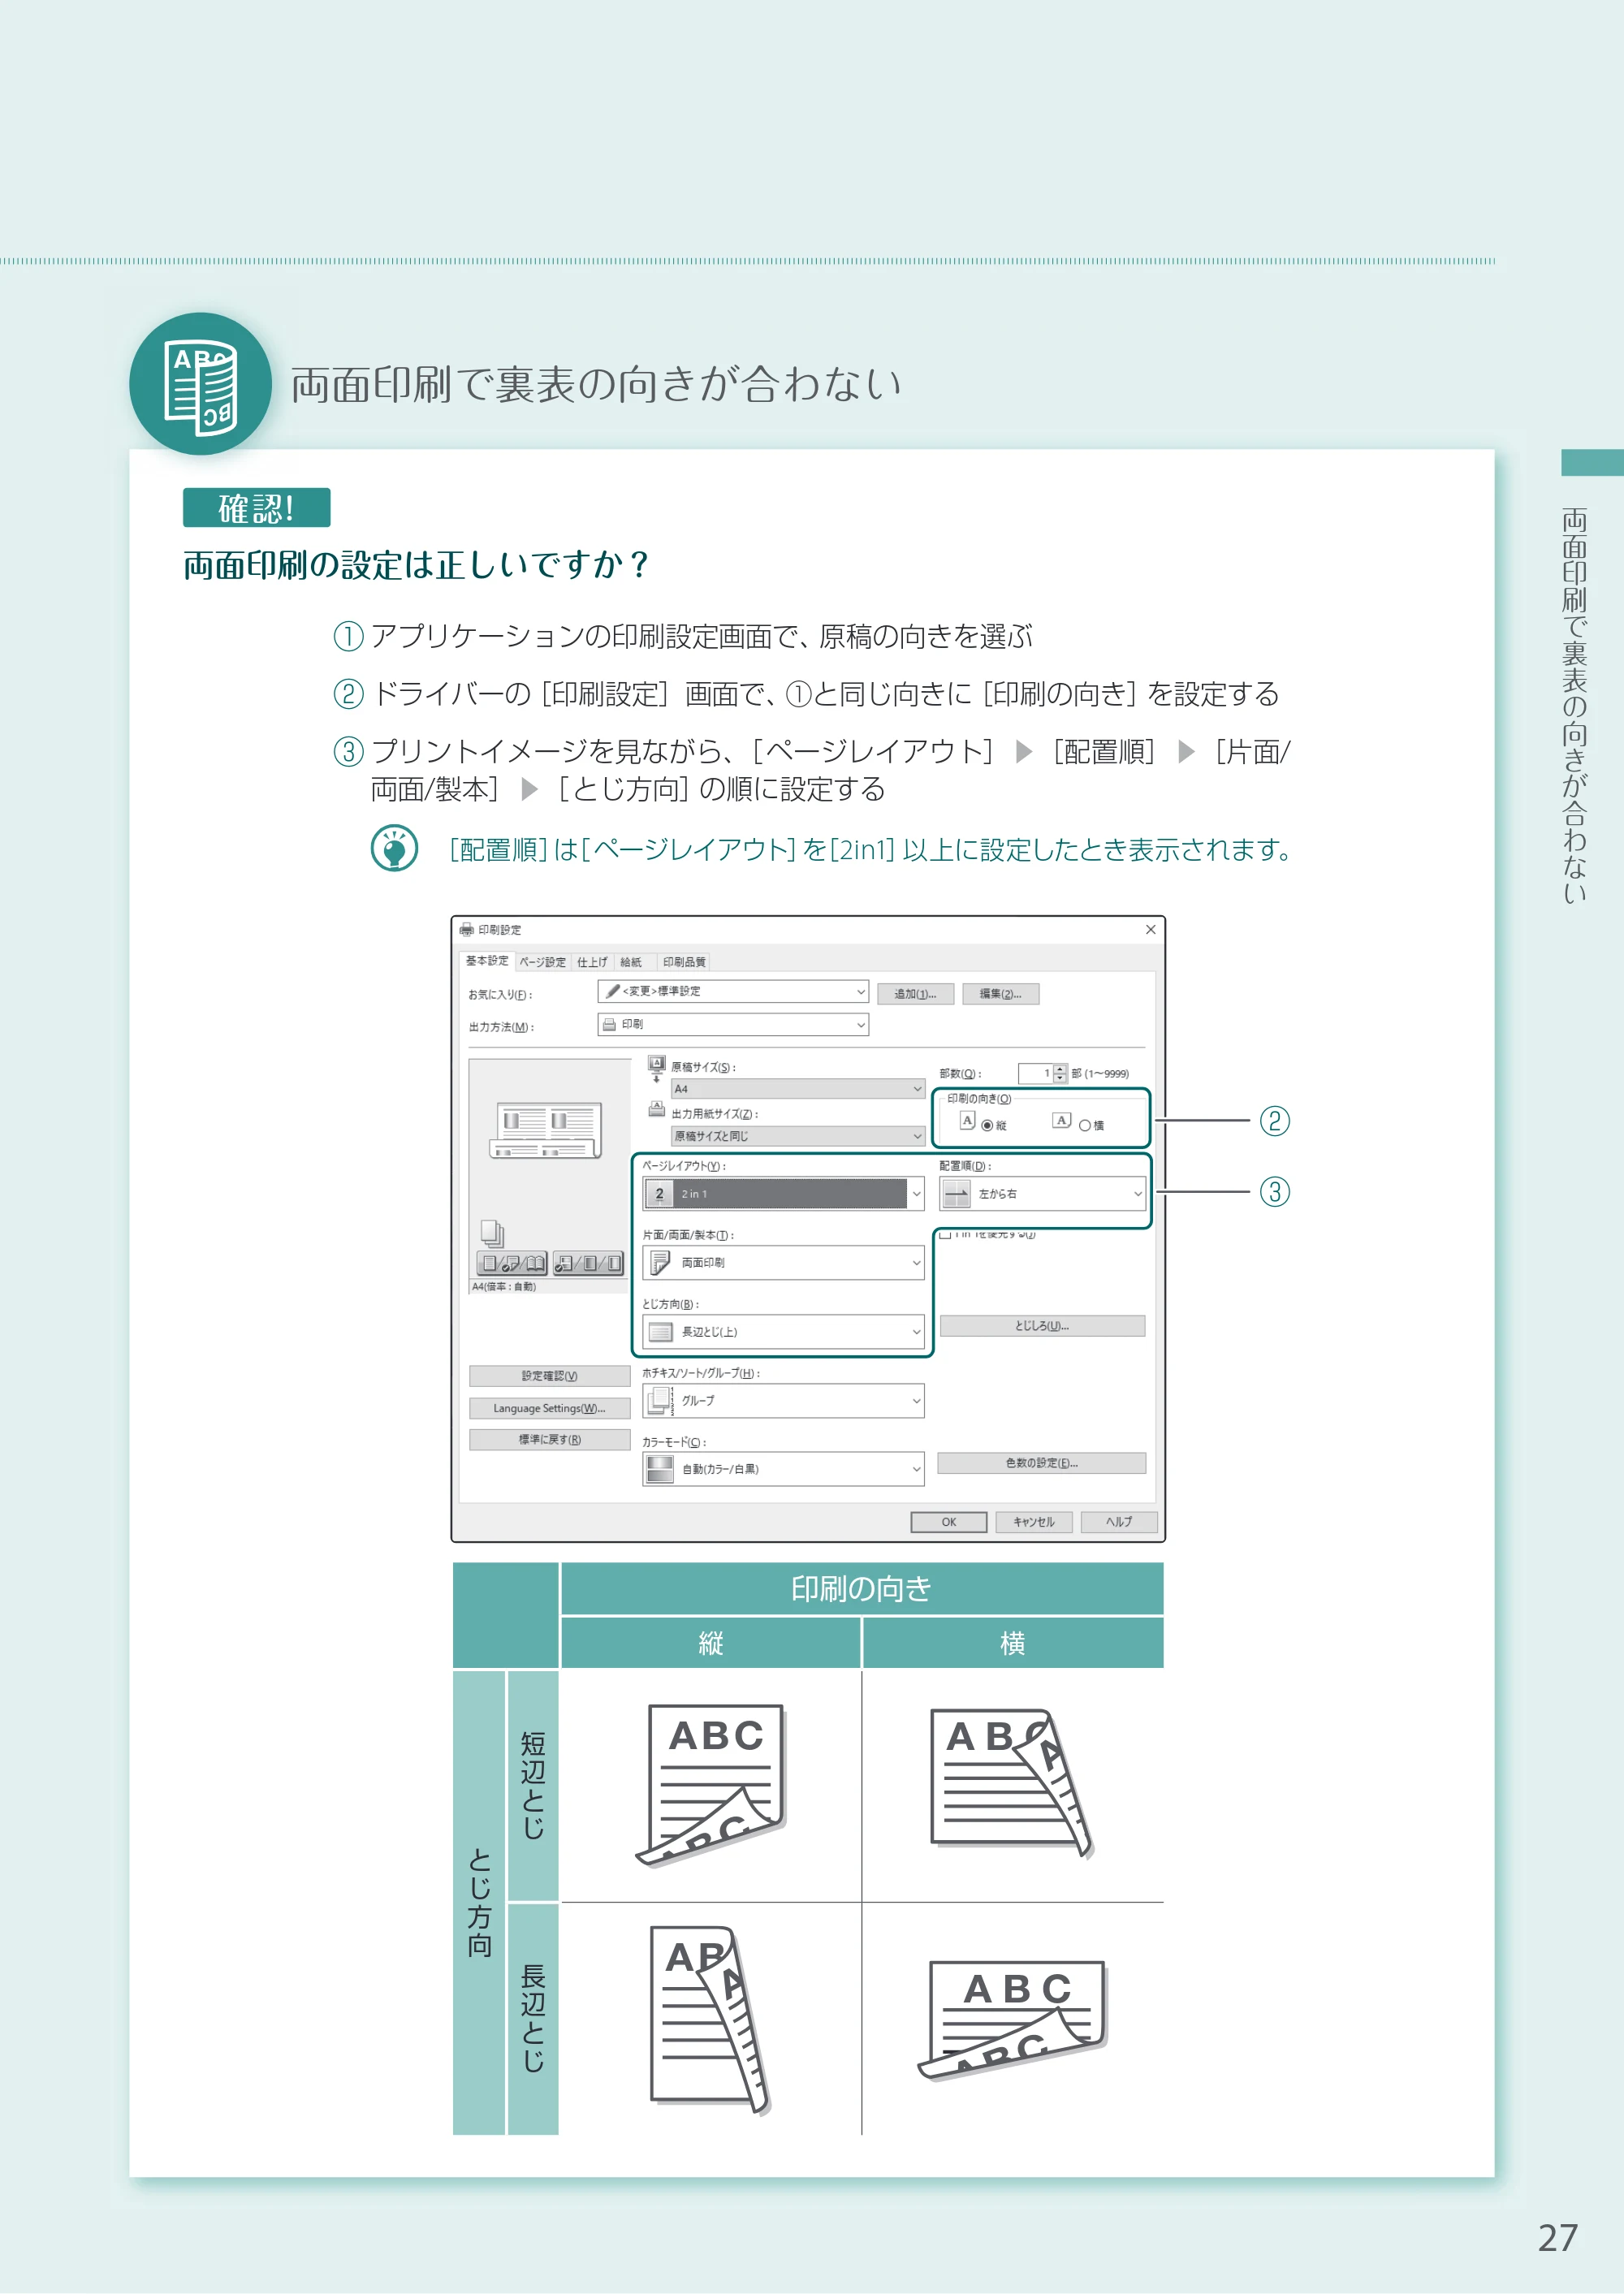Open the 出力用紙サイズ dropdown
Viewport: 1624px width, 2294px height.
798,1136
